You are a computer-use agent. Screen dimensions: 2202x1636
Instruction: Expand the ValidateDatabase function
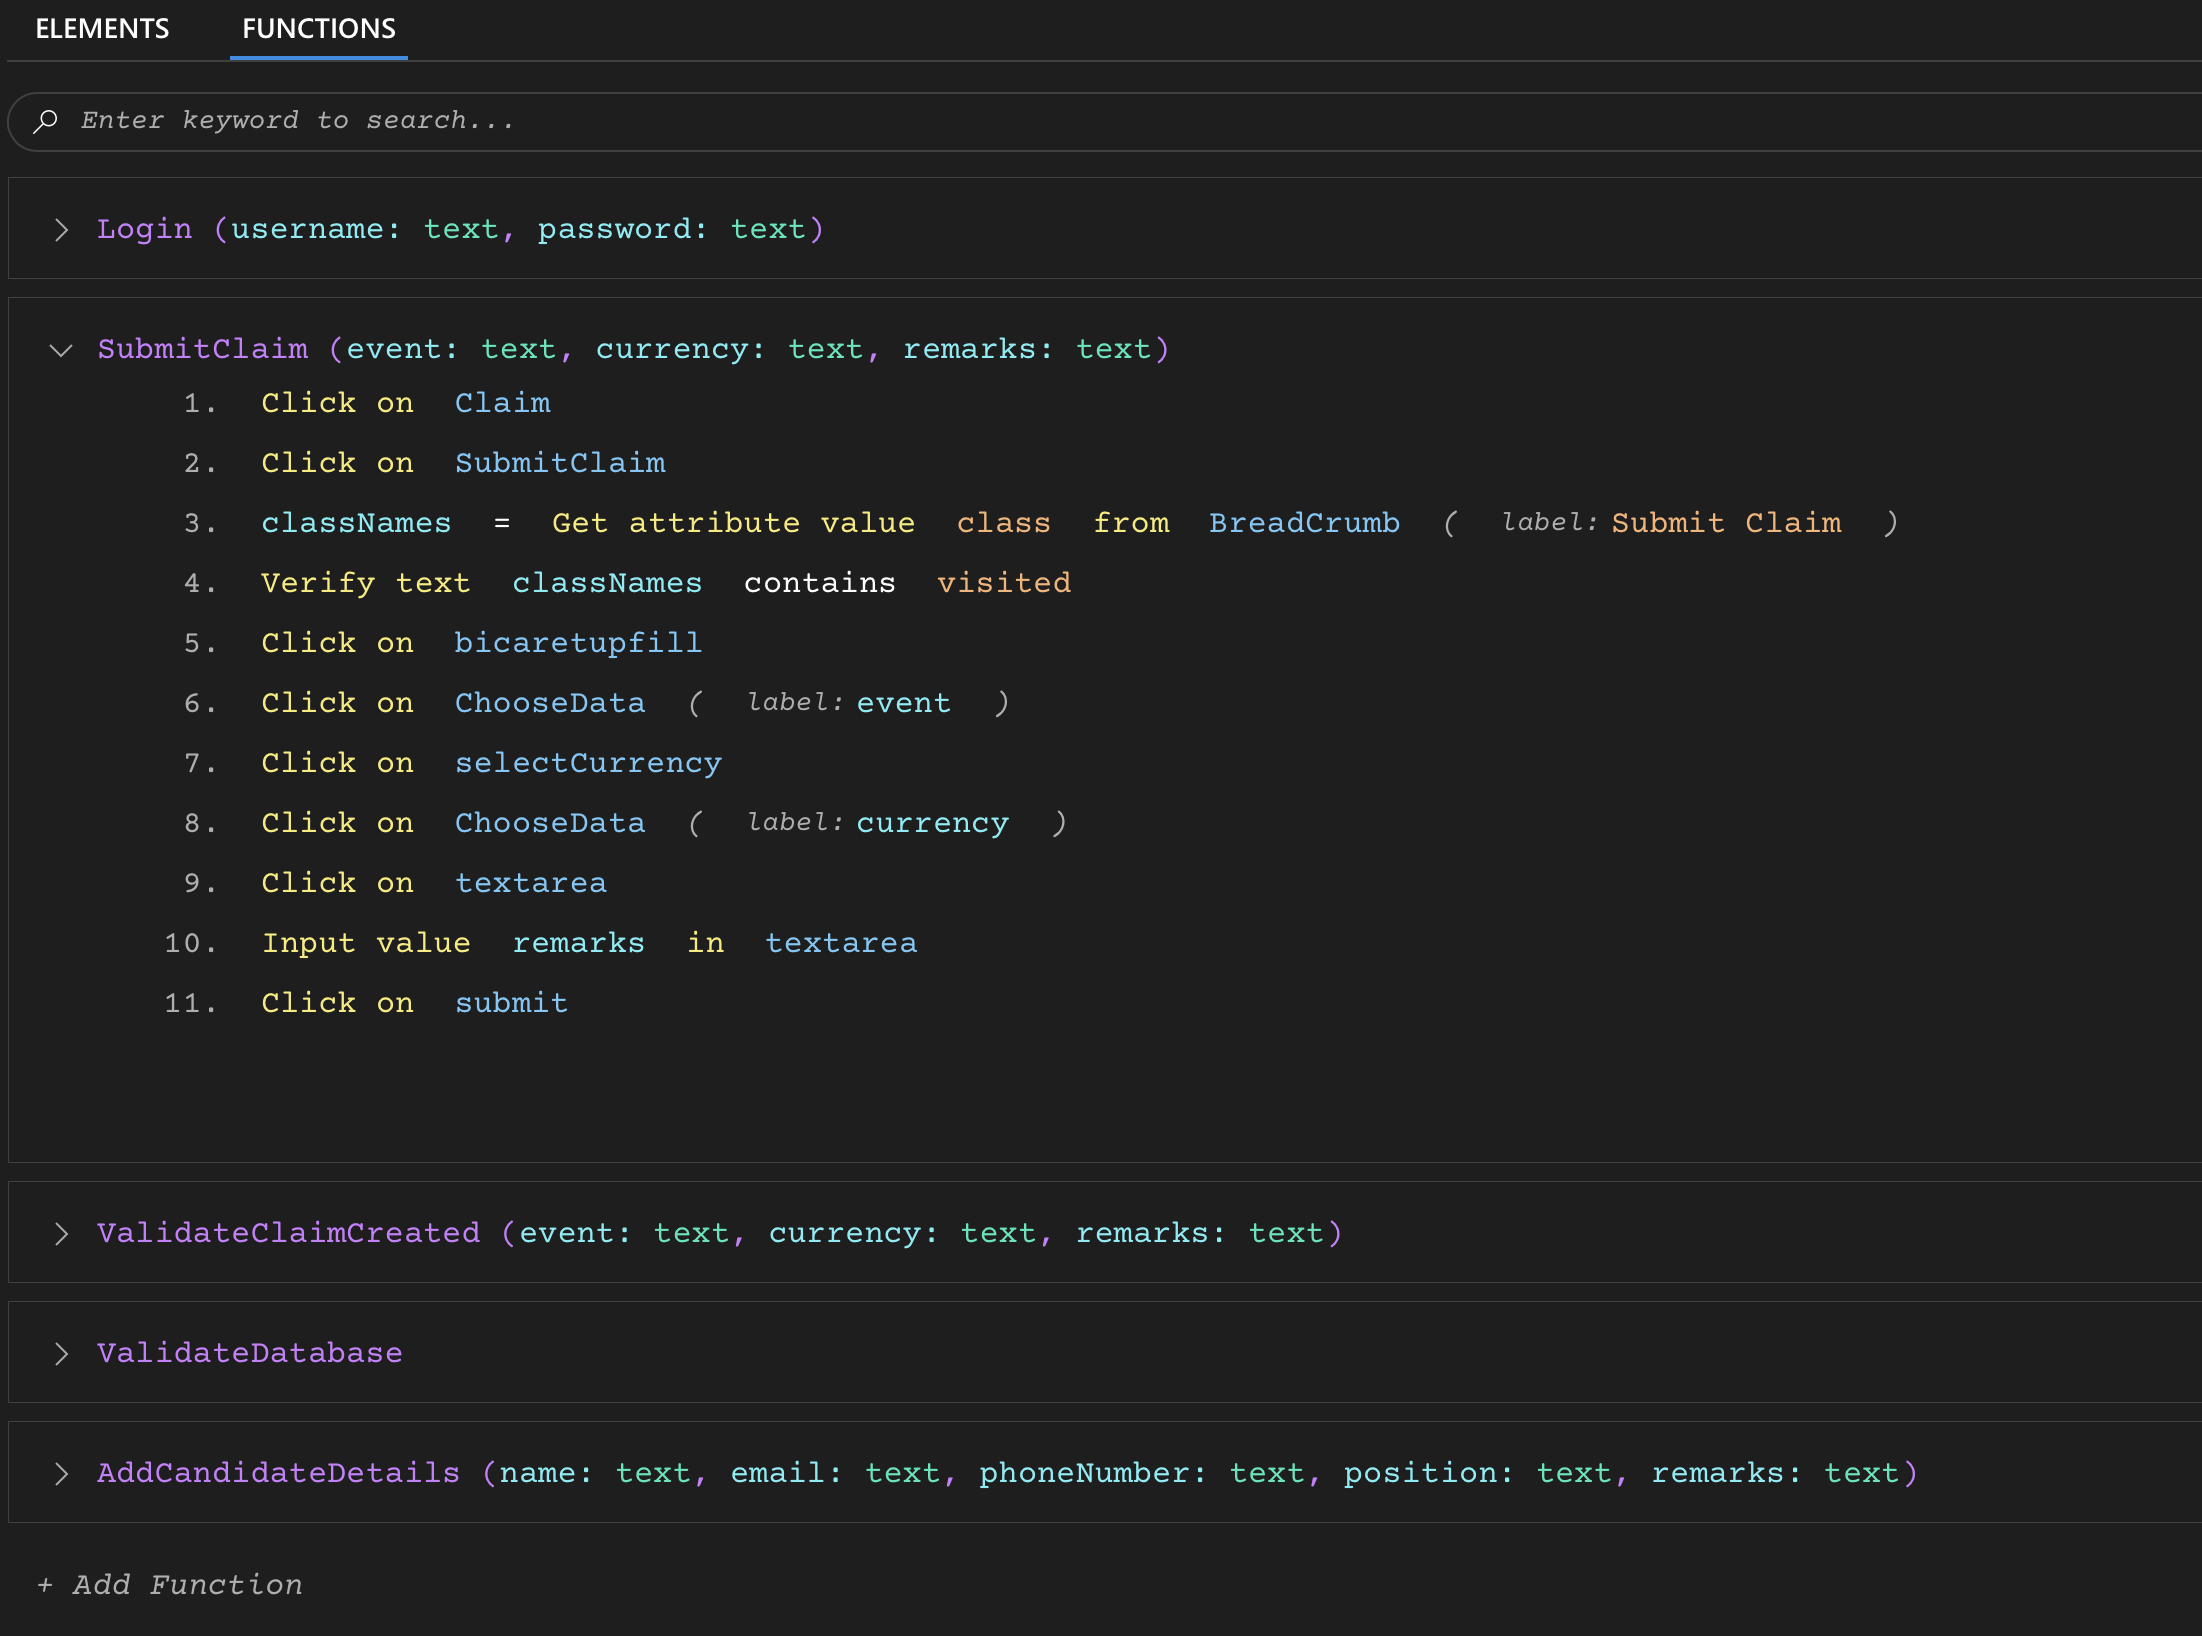tap(62, 1354)
